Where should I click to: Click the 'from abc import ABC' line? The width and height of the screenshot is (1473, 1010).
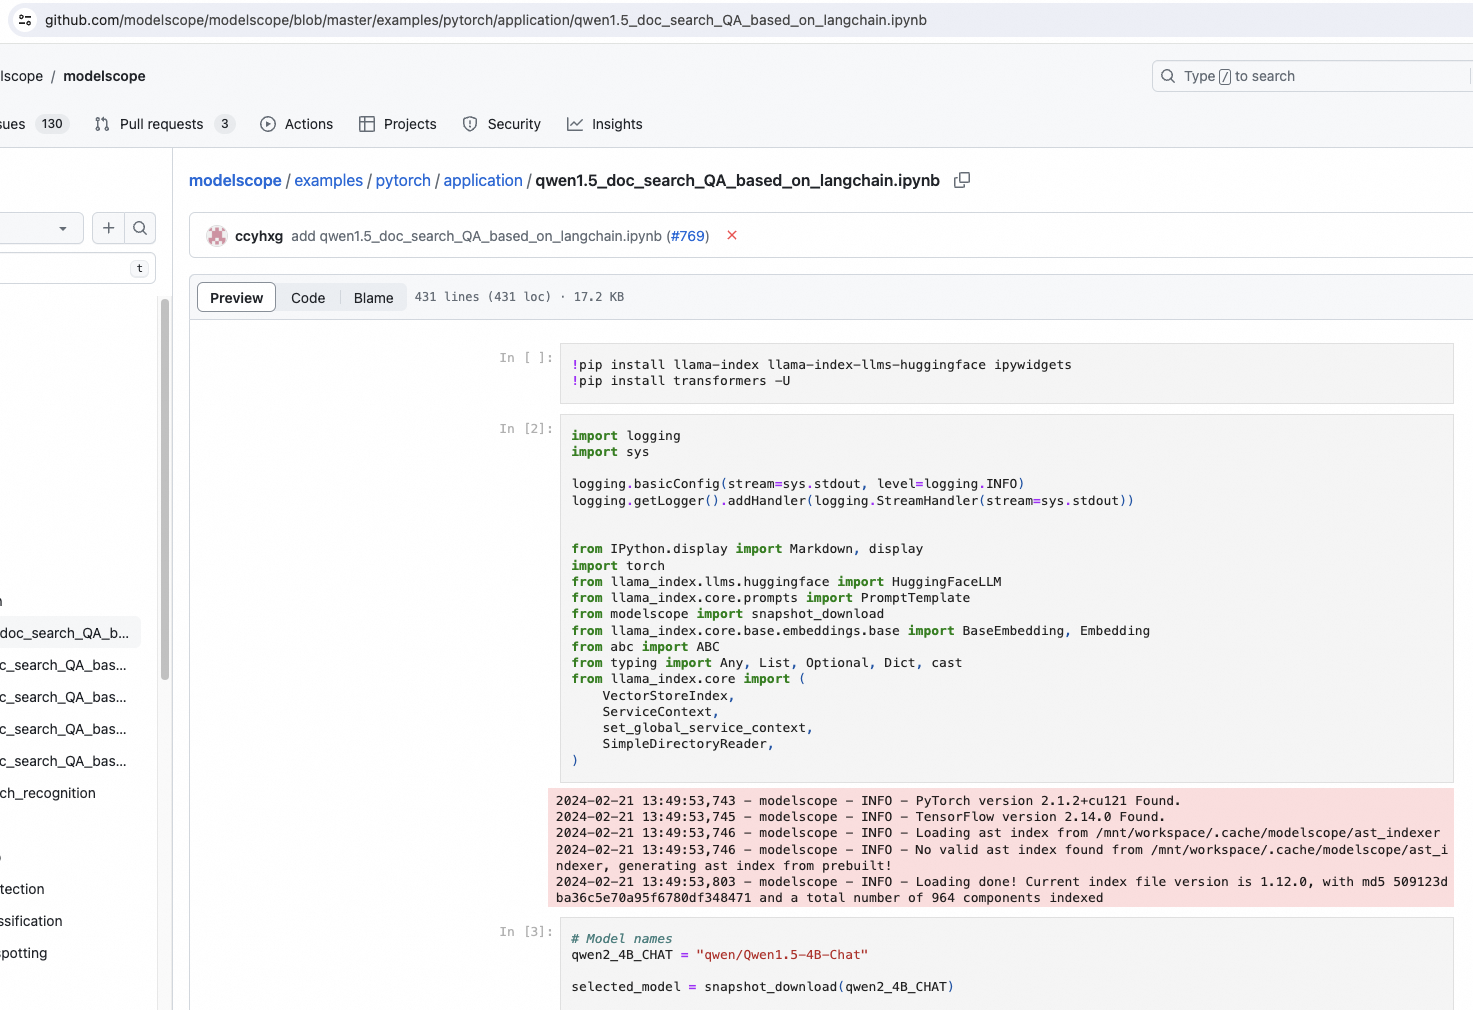[645, 647]
